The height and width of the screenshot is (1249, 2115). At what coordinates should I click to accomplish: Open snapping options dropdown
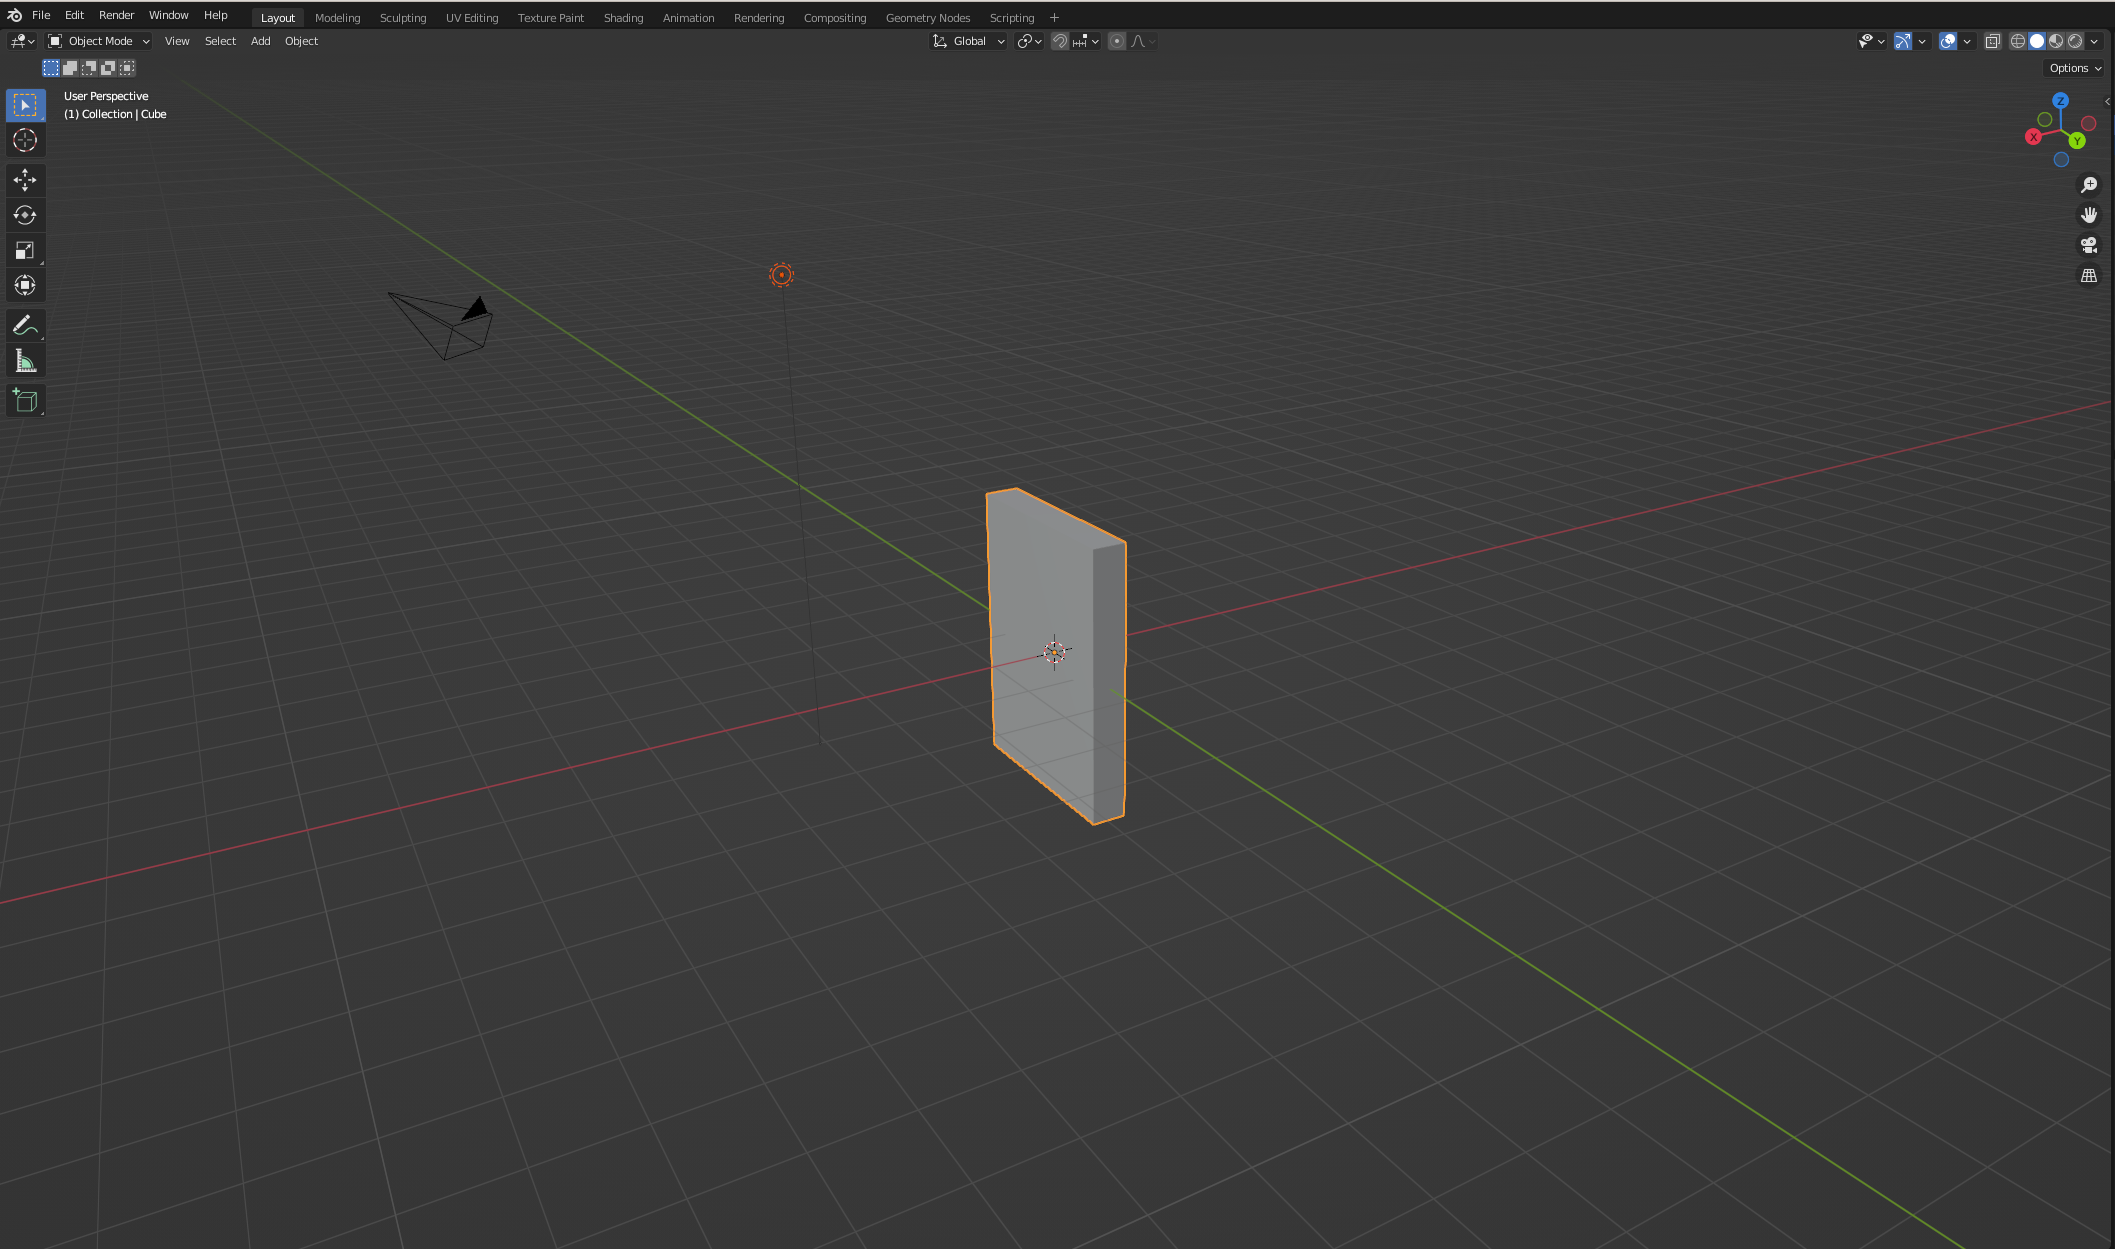(x=1086, y=41)
